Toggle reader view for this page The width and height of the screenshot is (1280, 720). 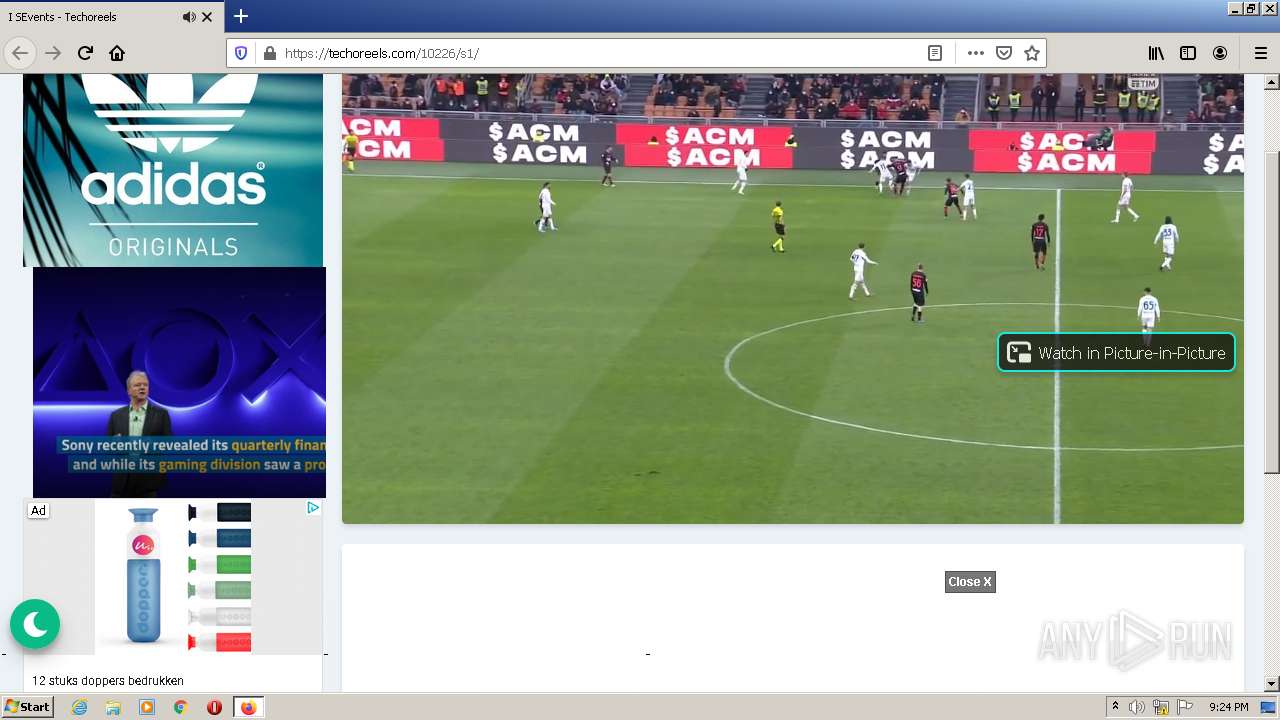[x=935, y=53]
